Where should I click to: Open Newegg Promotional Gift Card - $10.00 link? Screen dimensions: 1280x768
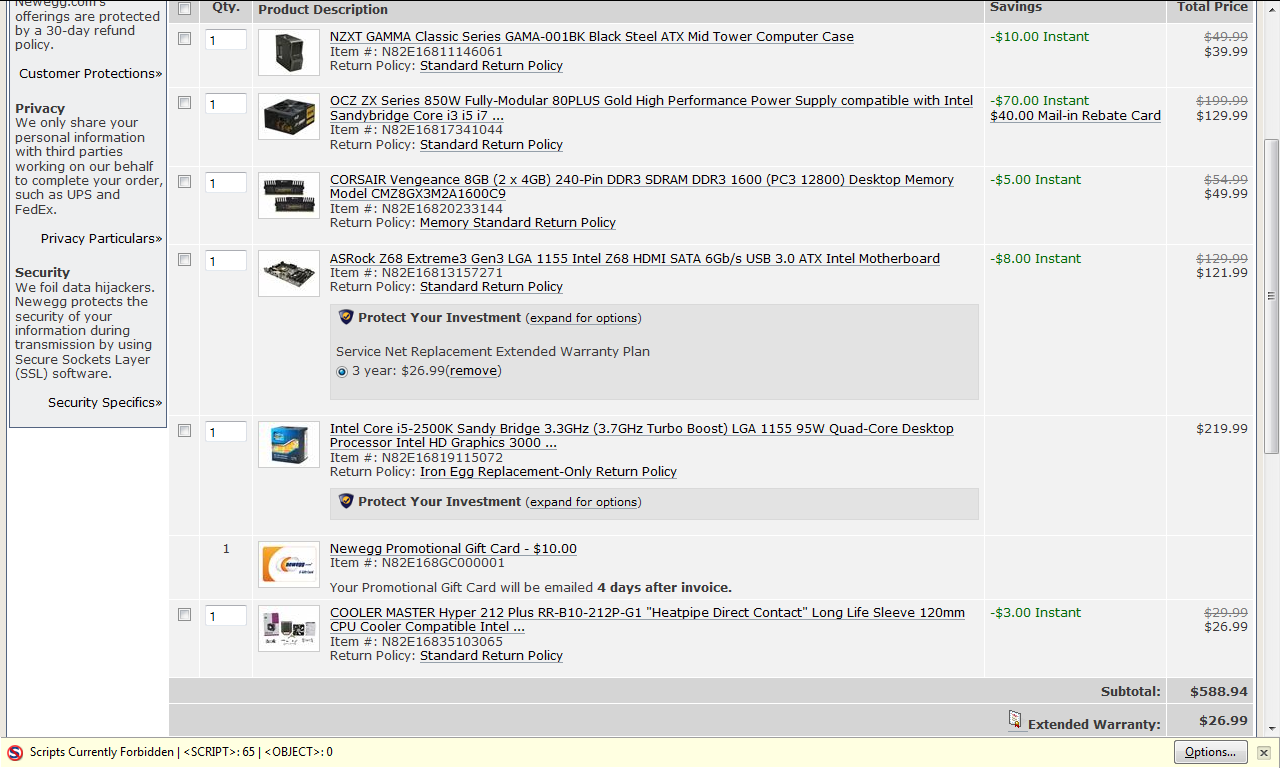click(x=453, y=549)
